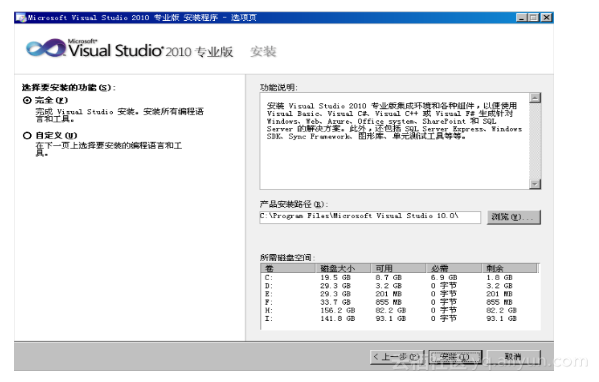This screenshot has width=599, height=382.
Task: Minimize the setup window
Action: tap(521, 18)
